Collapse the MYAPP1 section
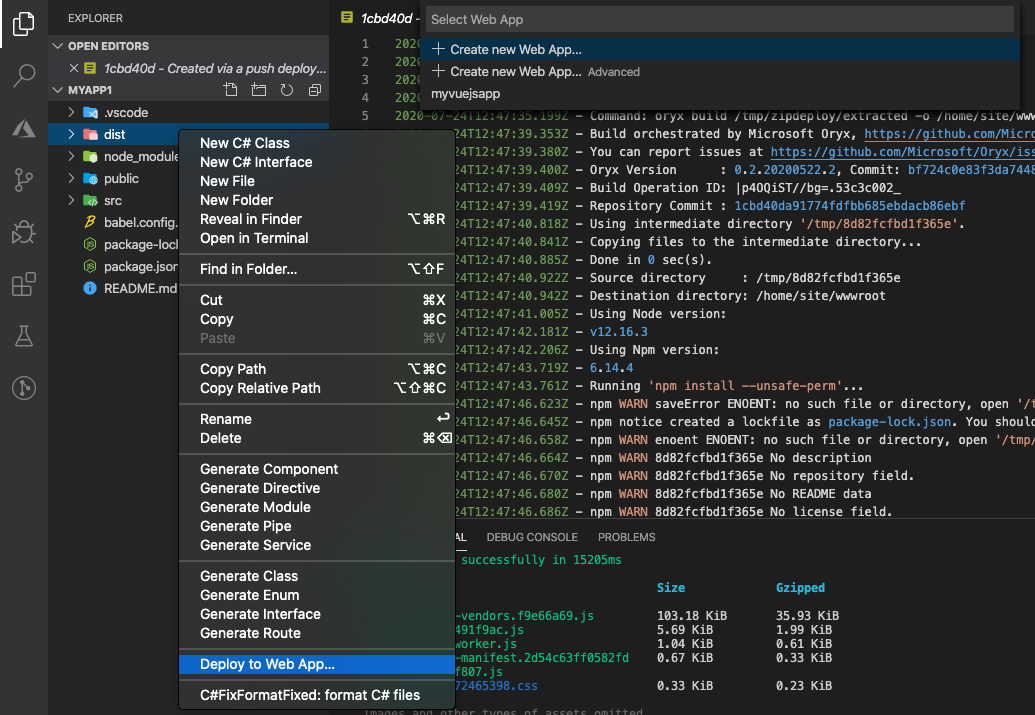The height and width of the screenshot is (715, 1035). 58,90
